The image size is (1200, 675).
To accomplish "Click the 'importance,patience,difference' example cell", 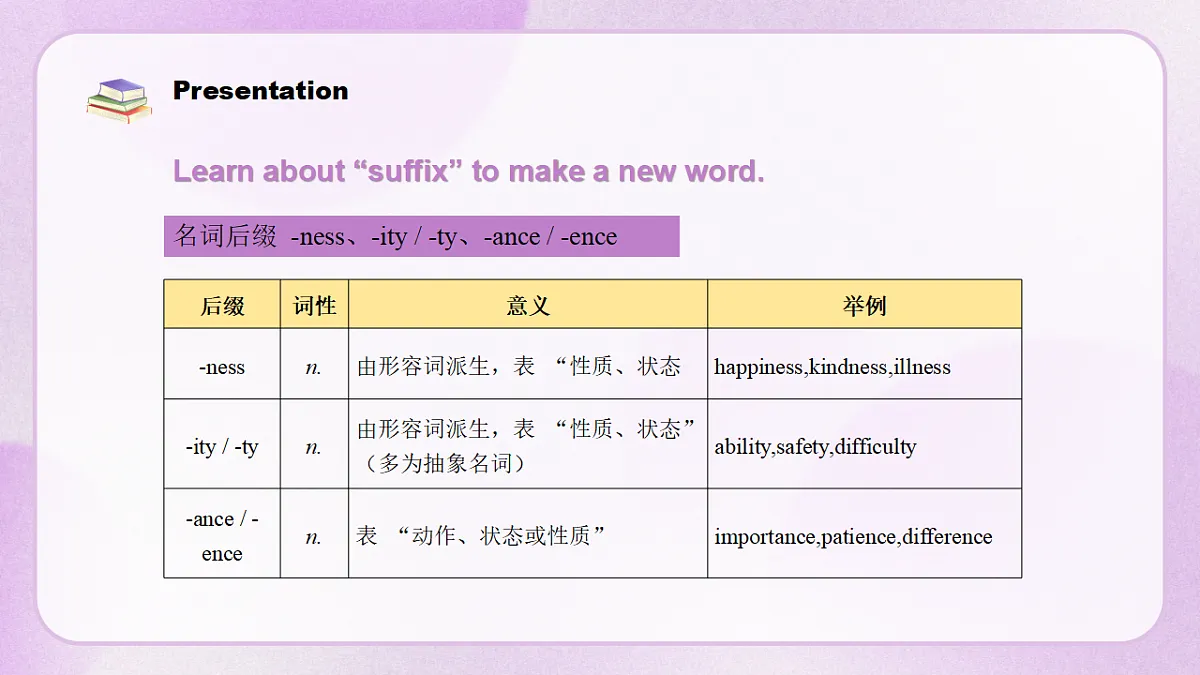I will click(865, 534).
